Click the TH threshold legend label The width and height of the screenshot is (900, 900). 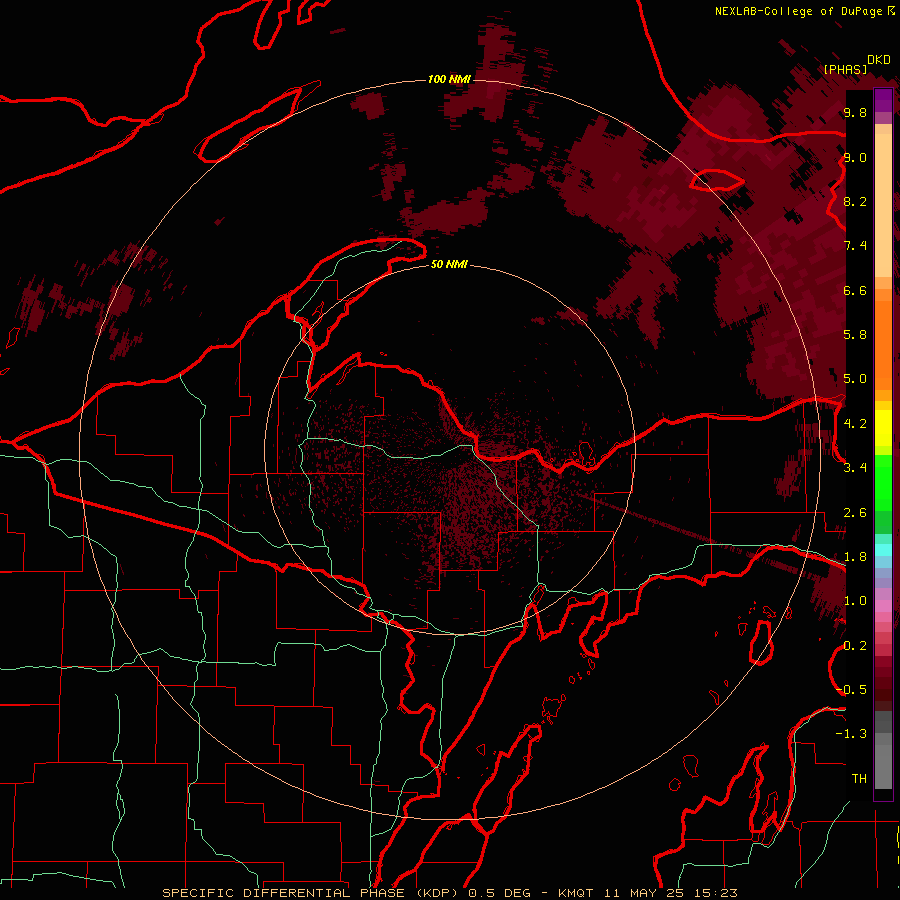[x=859, y=779]
